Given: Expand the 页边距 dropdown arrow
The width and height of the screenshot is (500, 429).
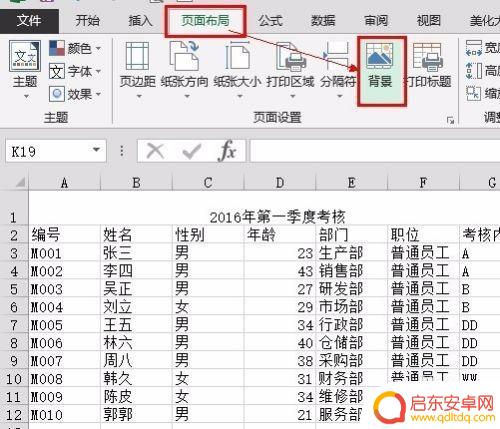Looking at the screenshot, I should click(139, 96).
